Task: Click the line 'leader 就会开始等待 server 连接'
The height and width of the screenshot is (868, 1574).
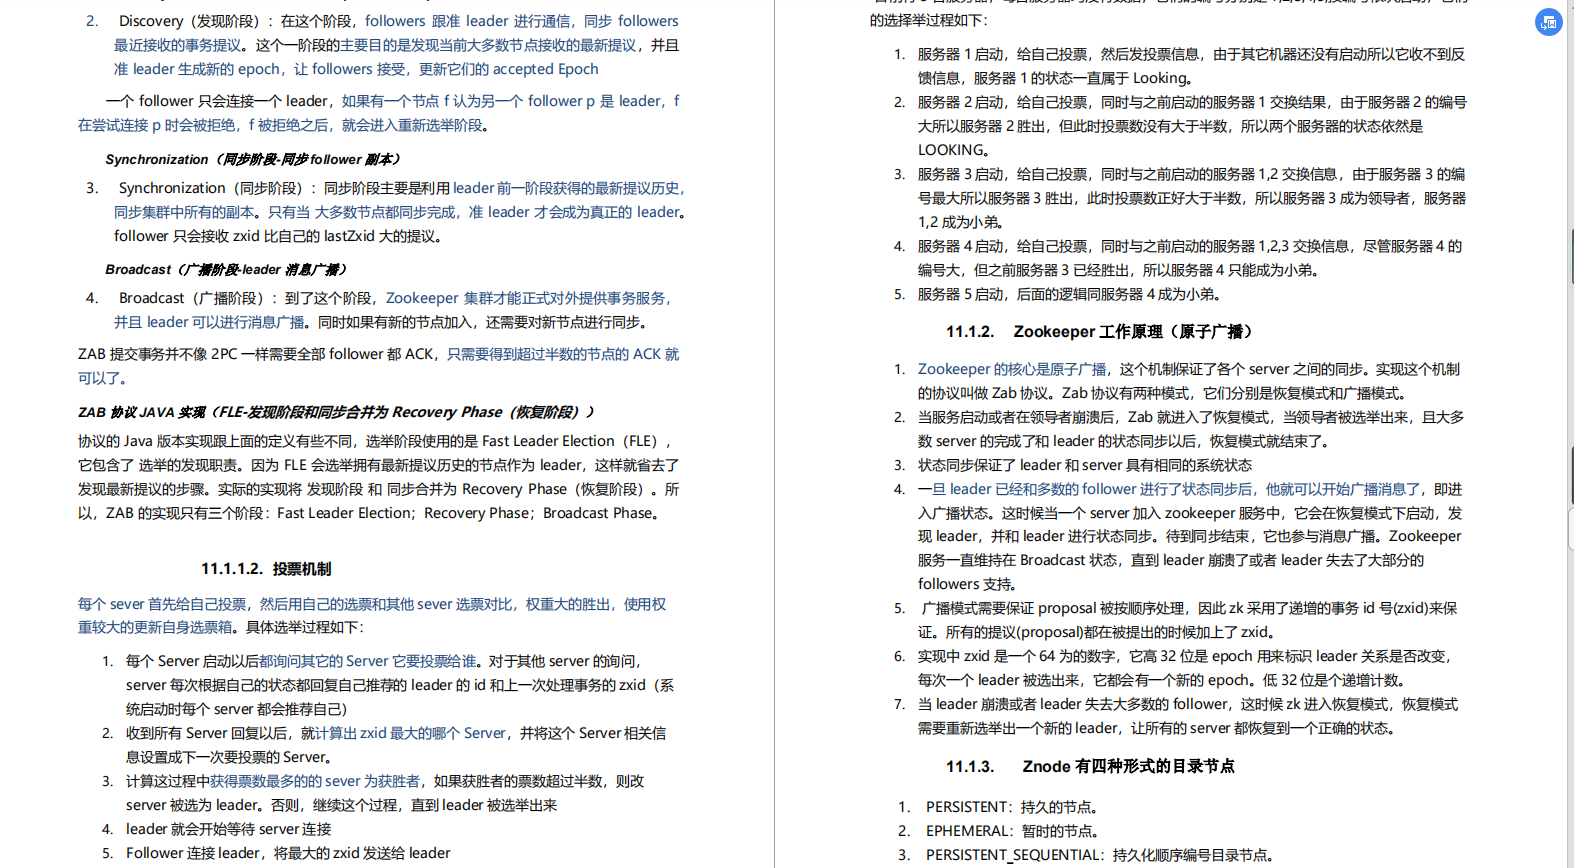Action: tap(228, 829)
